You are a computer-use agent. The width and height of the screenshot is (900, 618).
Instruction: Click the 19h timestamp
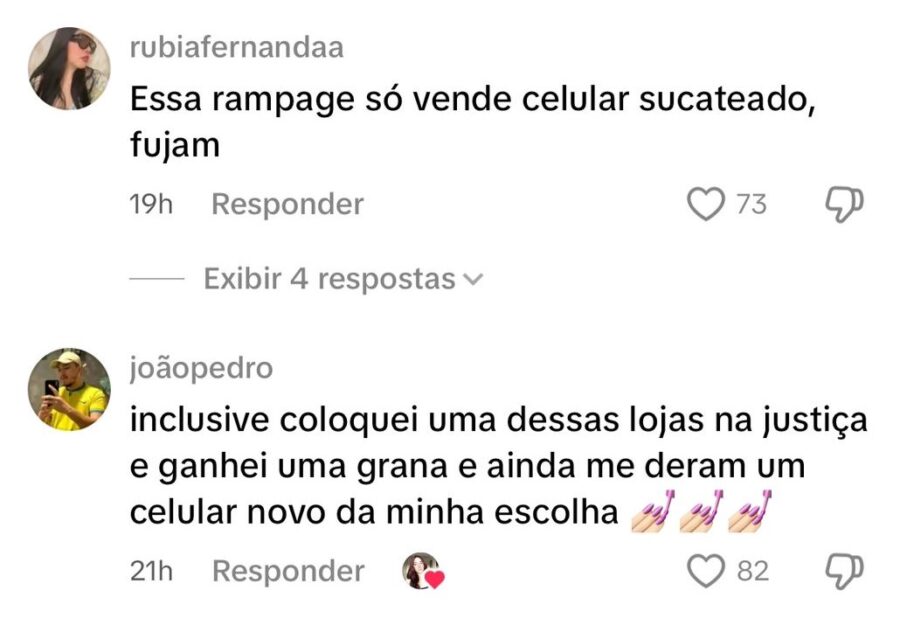click(152, 204)
